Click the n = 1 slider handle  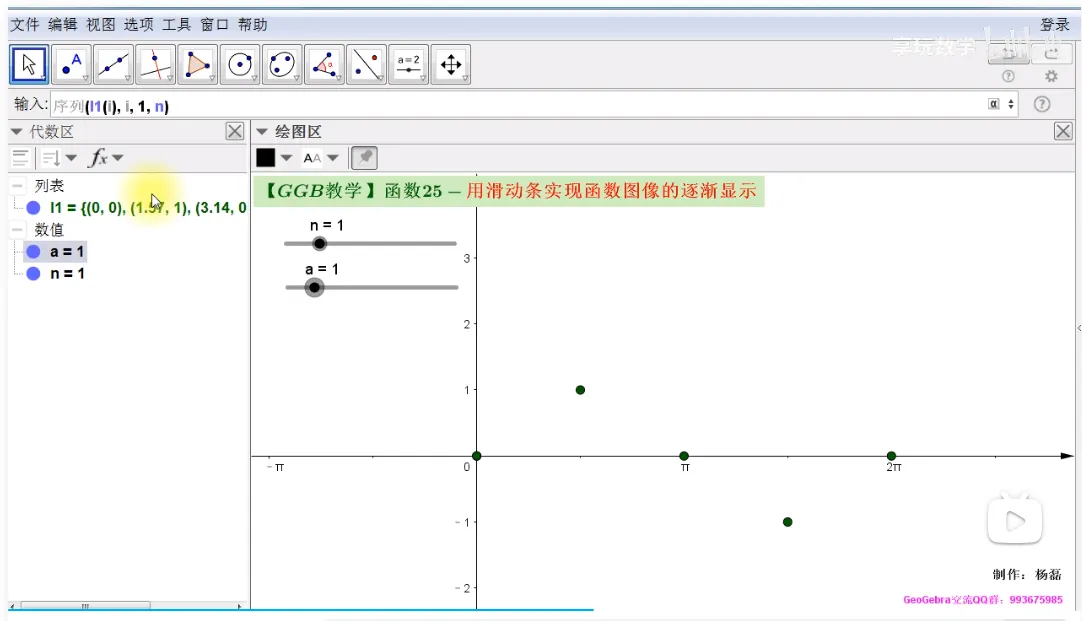[319, 243]
